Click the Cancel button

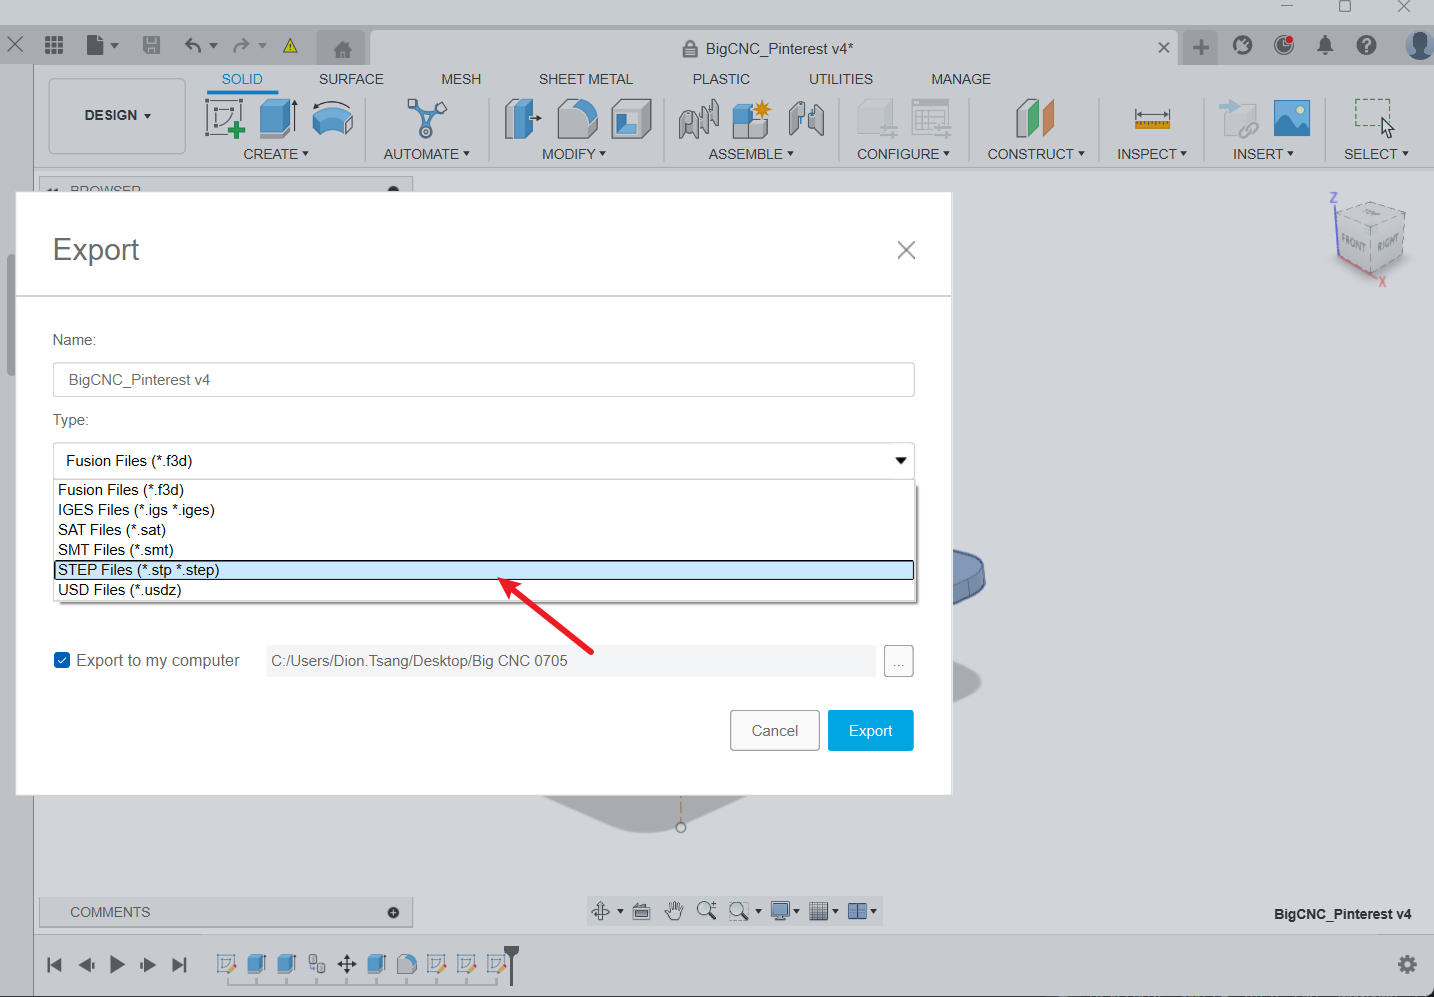click(775, 731)
